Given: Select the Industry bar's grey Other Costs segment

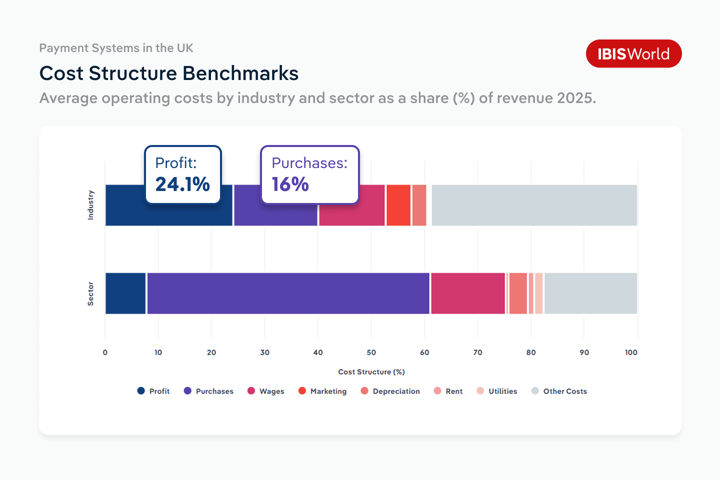Looking at the screenshot, I should pos(533,205).
